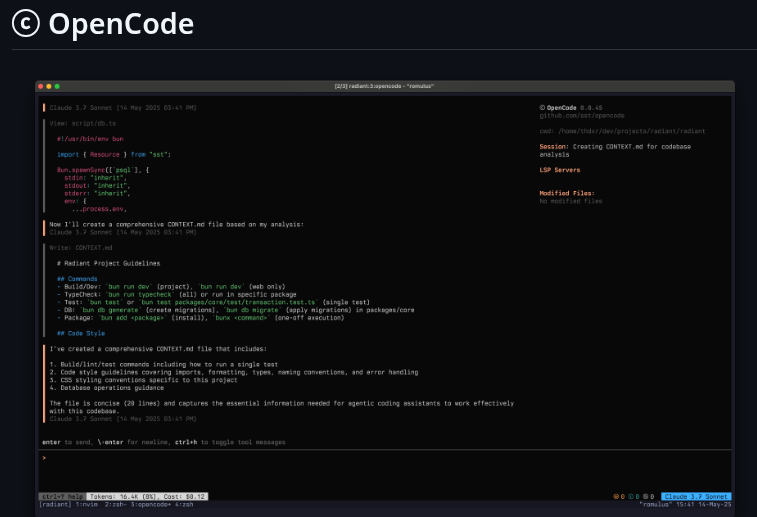The height and width of the screenshot is (517, 757).
Task: Click the '#!/usr/bin/env bun' shebang line
Action: (x=90, y=139)
